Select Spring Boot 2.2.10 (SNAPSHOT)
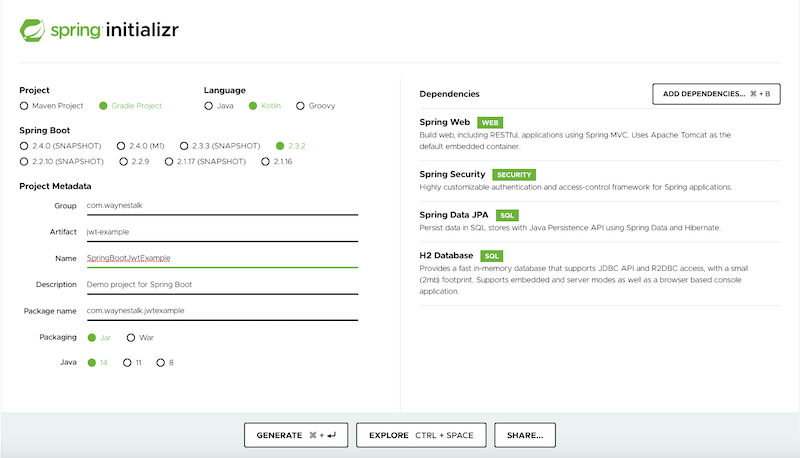The image size is (800, 458). [24, 162]
